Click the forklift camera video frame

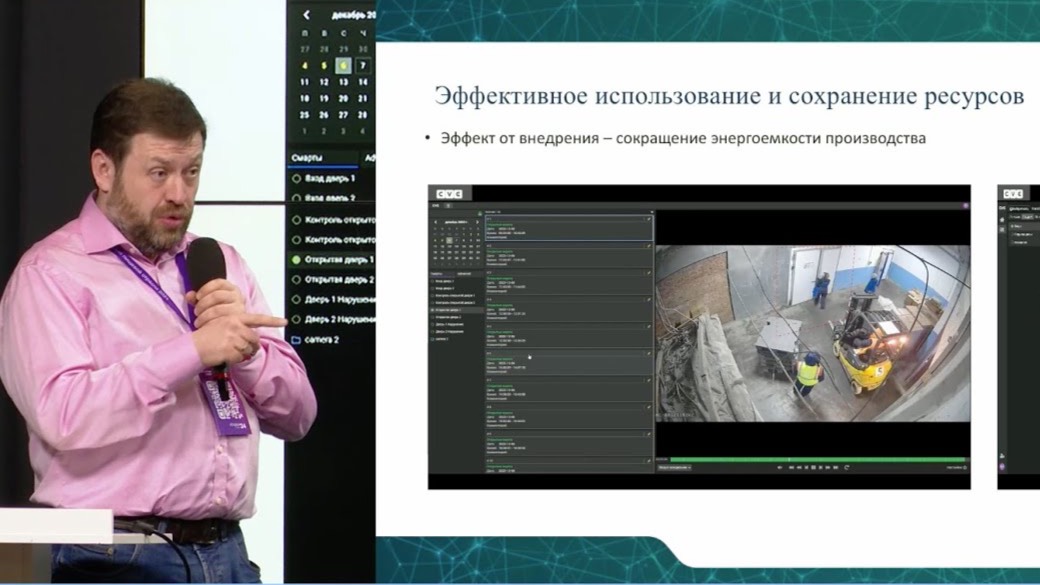(x=812, y=333)
